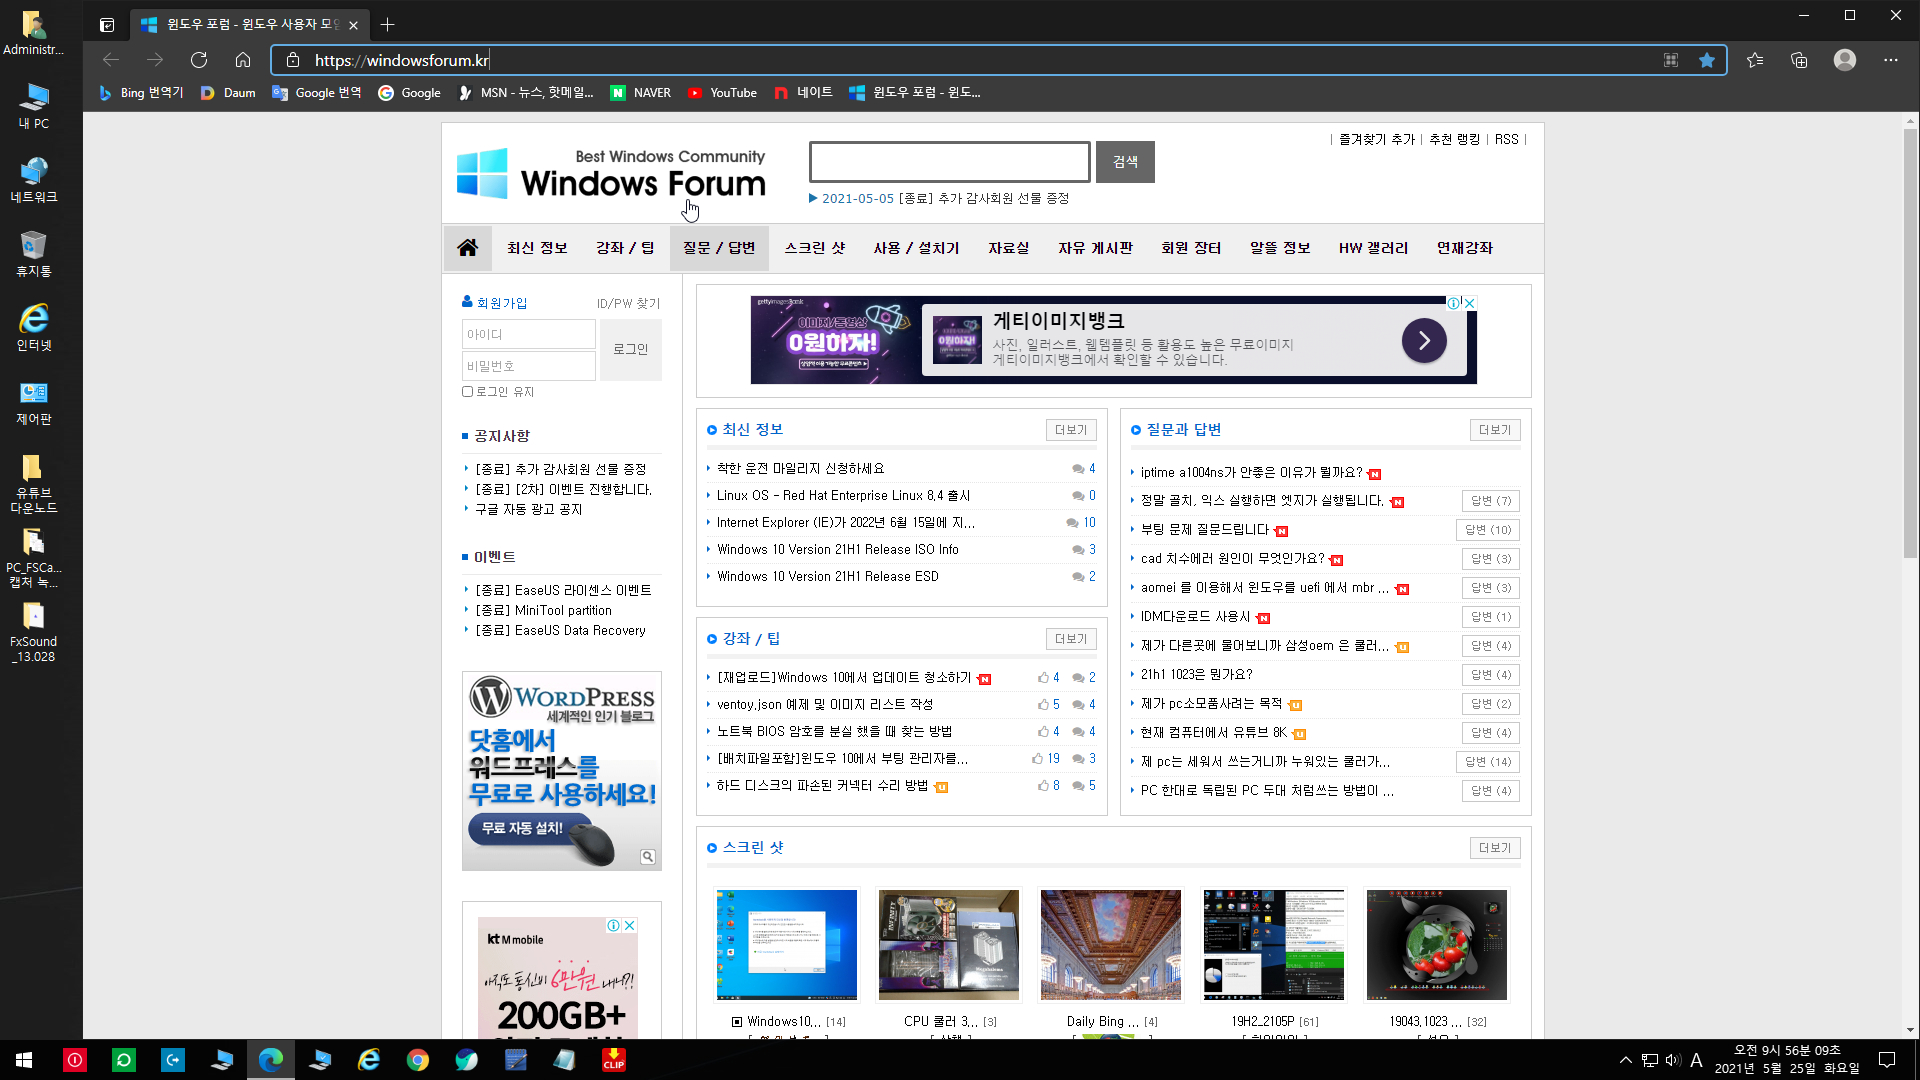The height and width of the screenshot is (1080, 1920).
Task: Click the browser Home icon
Action: click(243, 60)
